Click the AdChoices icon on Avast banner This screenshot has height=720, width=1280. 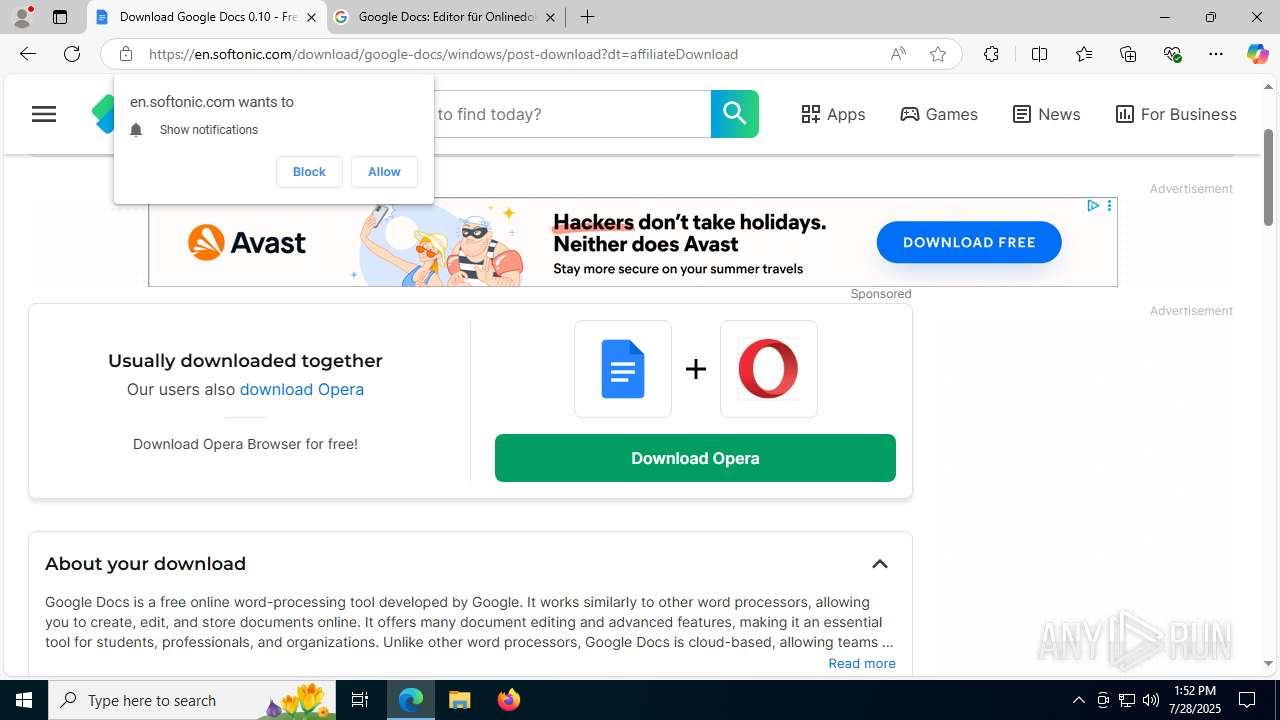click(x=1092, y=206)
